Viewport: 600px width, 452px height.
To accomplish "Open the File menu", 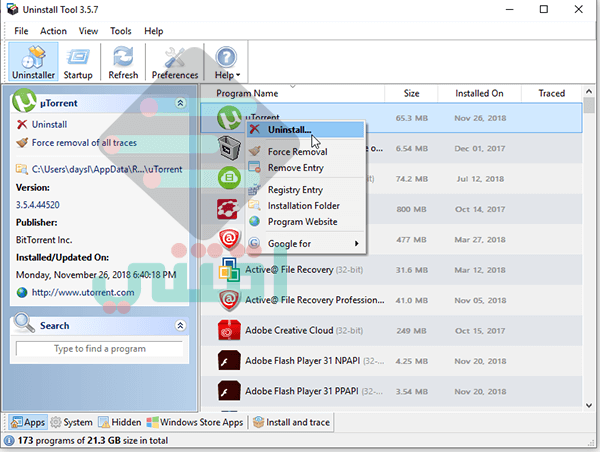I will pos(21,31).
